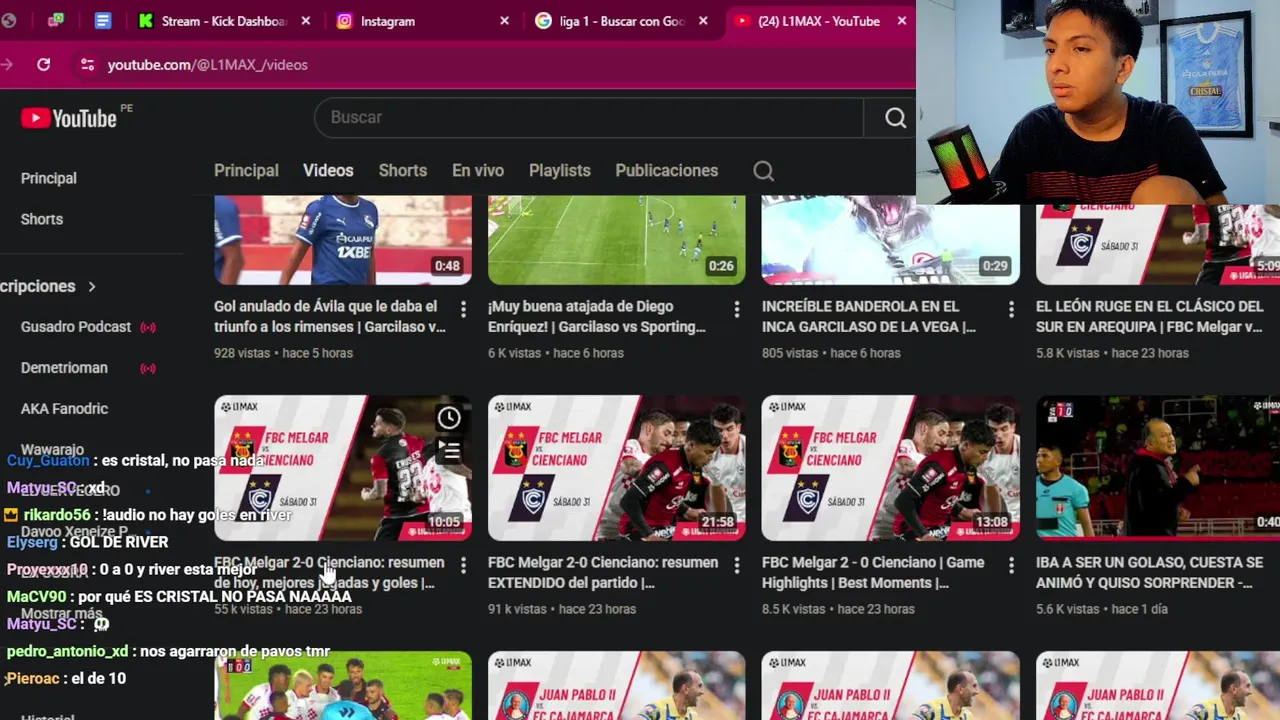
Task: Click chat username pedro_antonio_xd
Action: (x=67, y=651)
